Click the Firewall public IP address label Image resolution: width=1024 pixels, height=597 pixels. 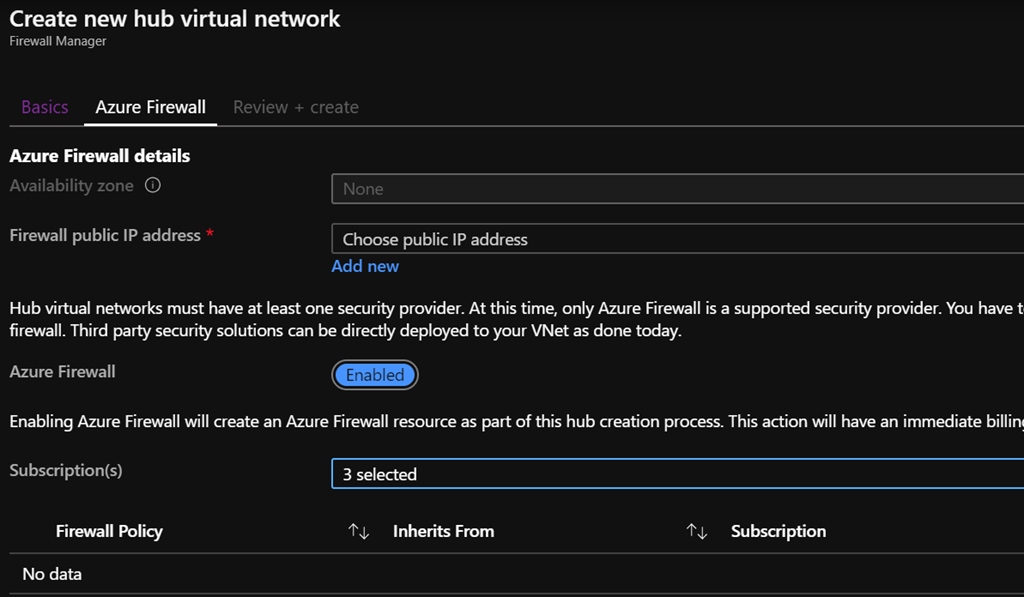(105, 235)
